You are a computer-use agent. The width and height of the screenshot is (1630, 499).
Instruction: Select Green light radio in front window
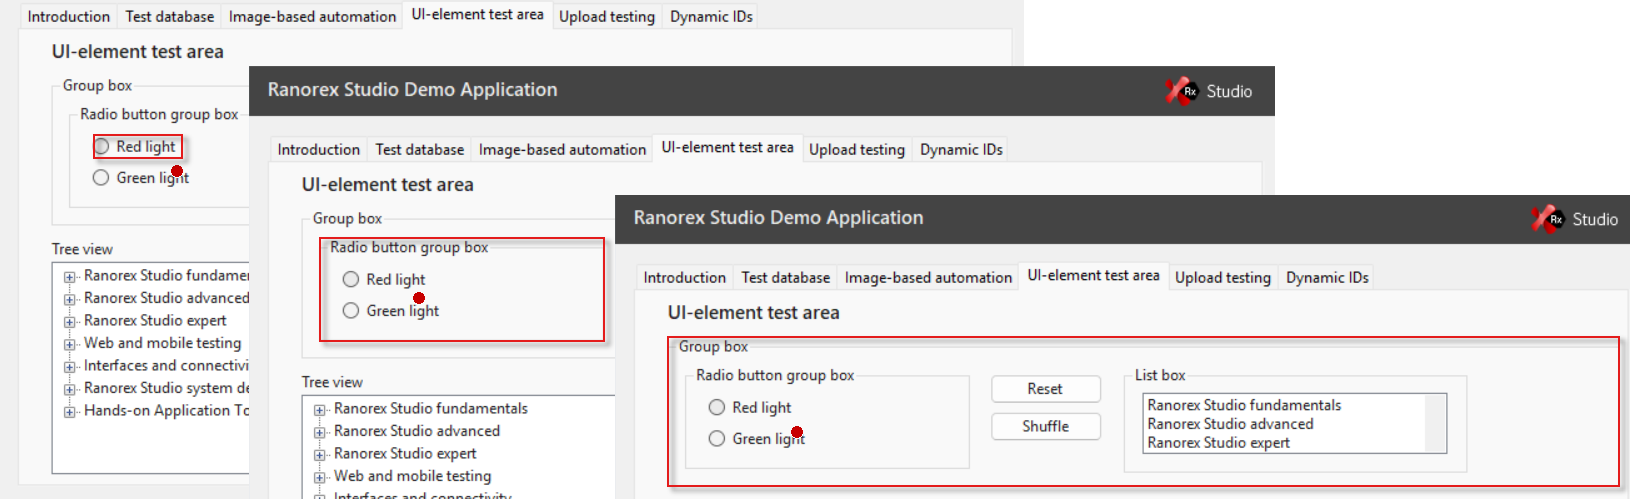717,438
